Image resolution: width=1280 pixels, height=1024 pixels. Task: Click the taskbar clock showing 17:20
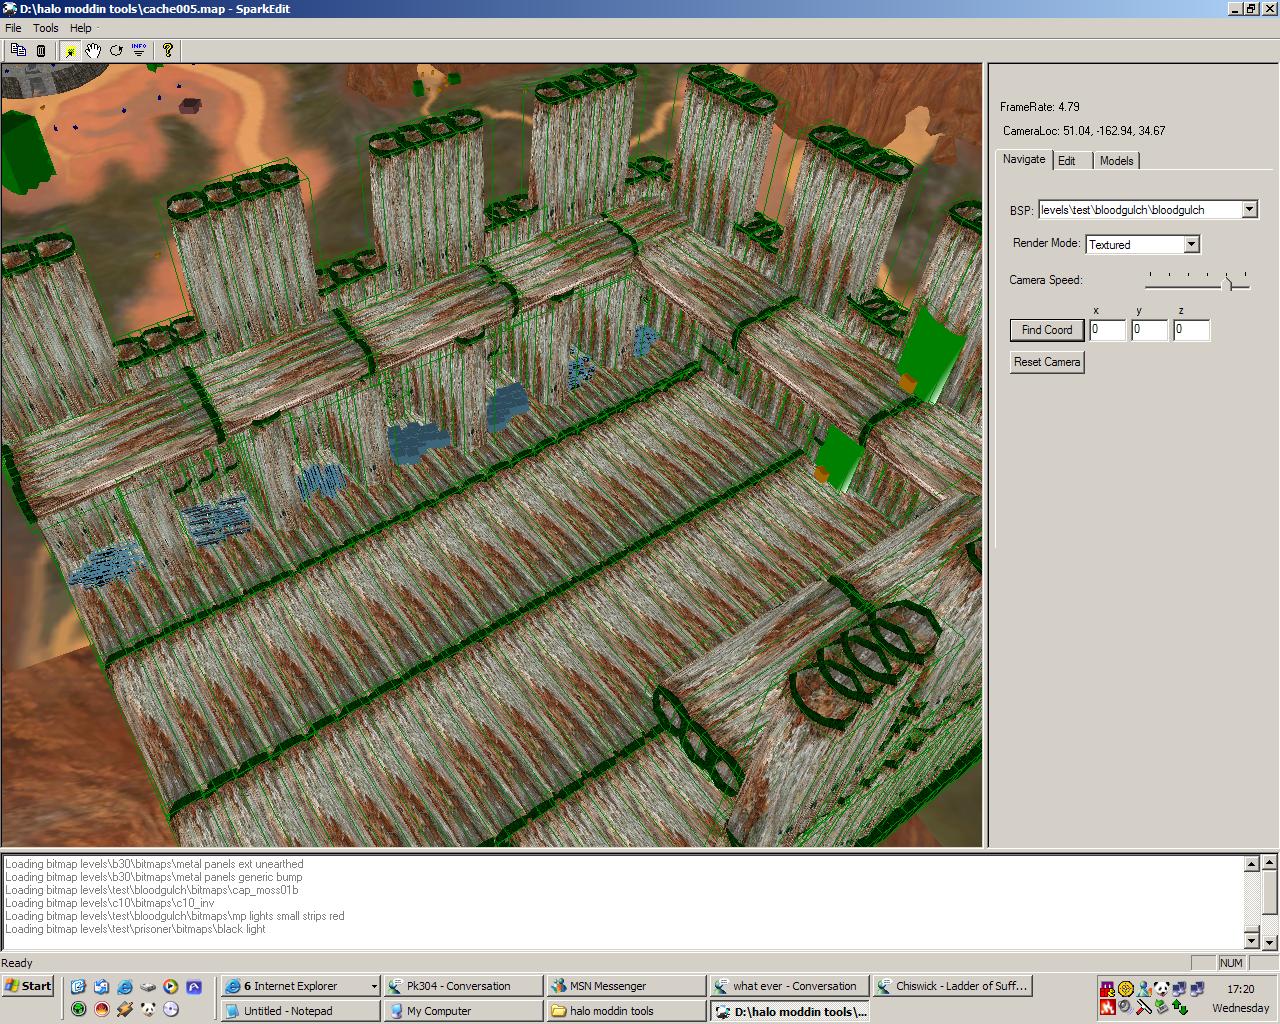tap(1240, 989)
